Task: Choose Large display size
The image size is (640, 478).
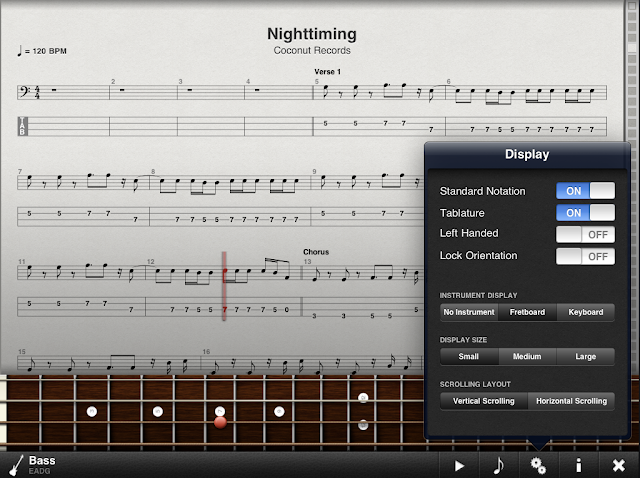Action: coord(586,356)
